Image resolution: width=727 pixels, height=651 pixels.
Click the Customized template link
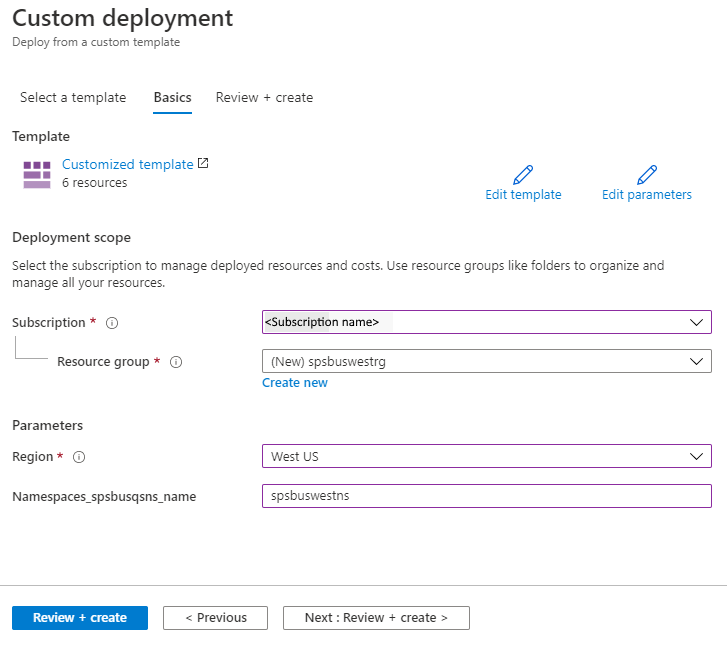127,164
